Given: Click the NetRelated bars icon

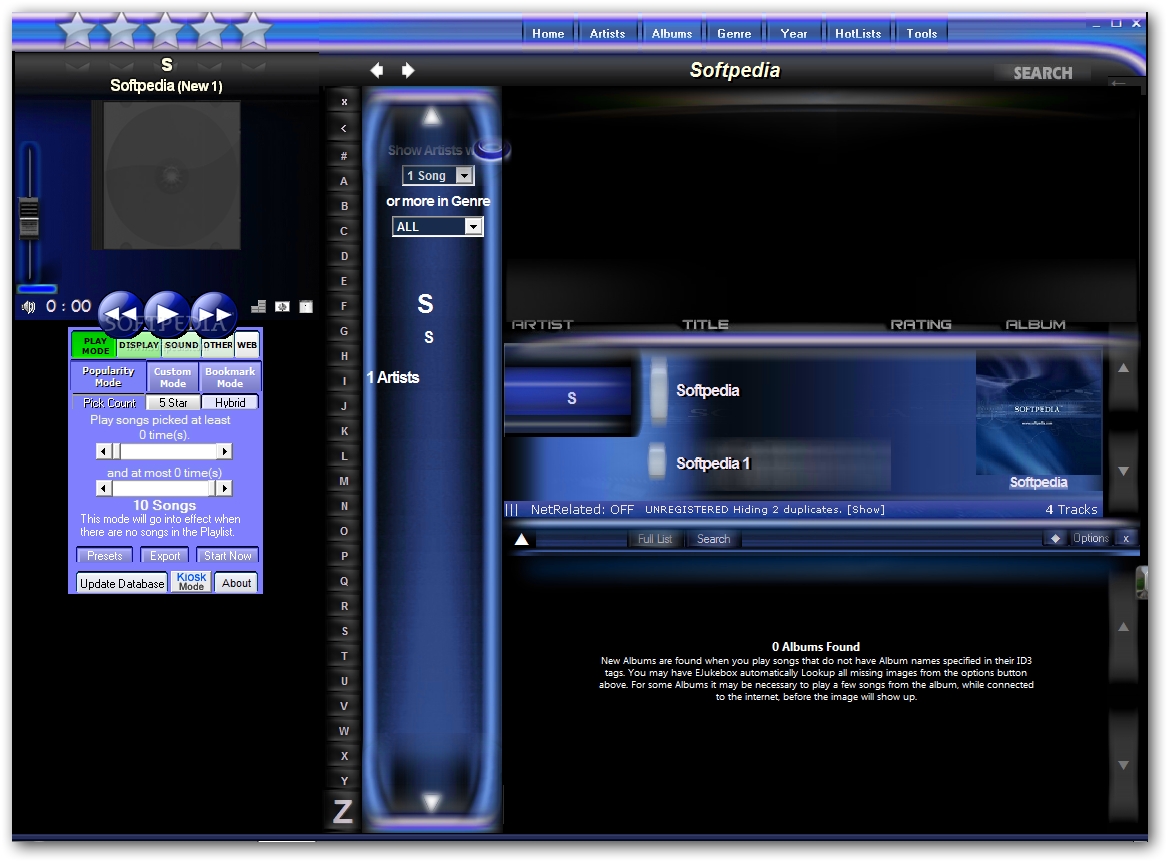Looking at the screenshot, I should 512,510.
